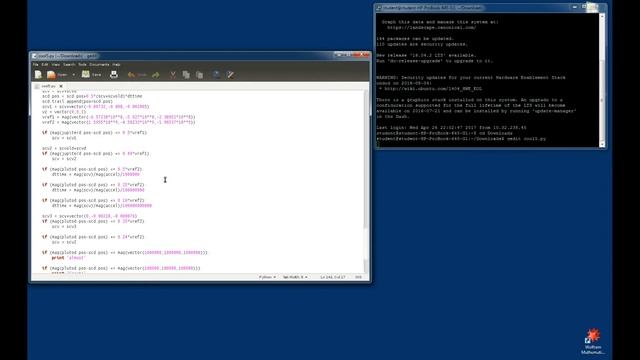Screen dimensions: 640x360
Task: Click the Find and Replace icon in gedit
Action: 230,75
